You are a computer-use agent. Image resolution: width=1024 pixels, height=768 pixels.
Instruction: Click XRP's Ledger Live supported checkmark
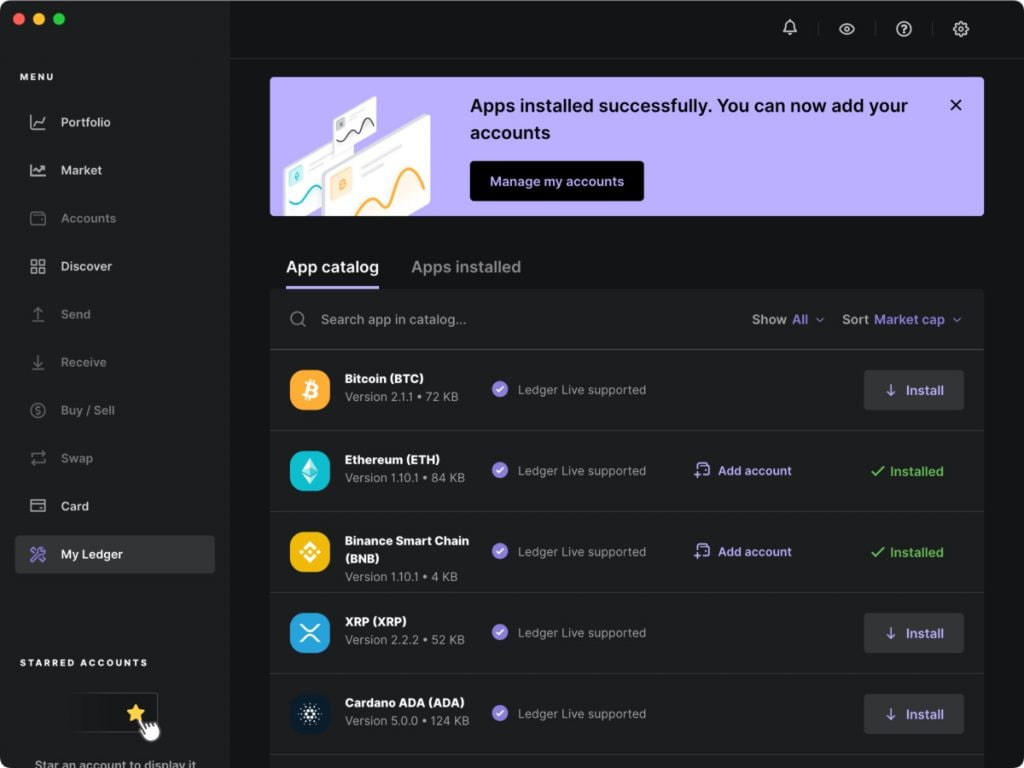500,633
